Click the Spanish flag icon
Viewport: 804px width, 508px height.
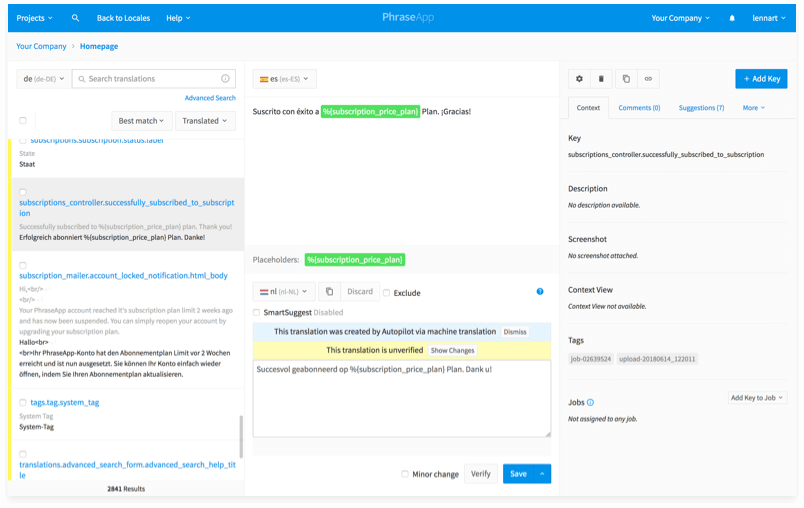264,79
